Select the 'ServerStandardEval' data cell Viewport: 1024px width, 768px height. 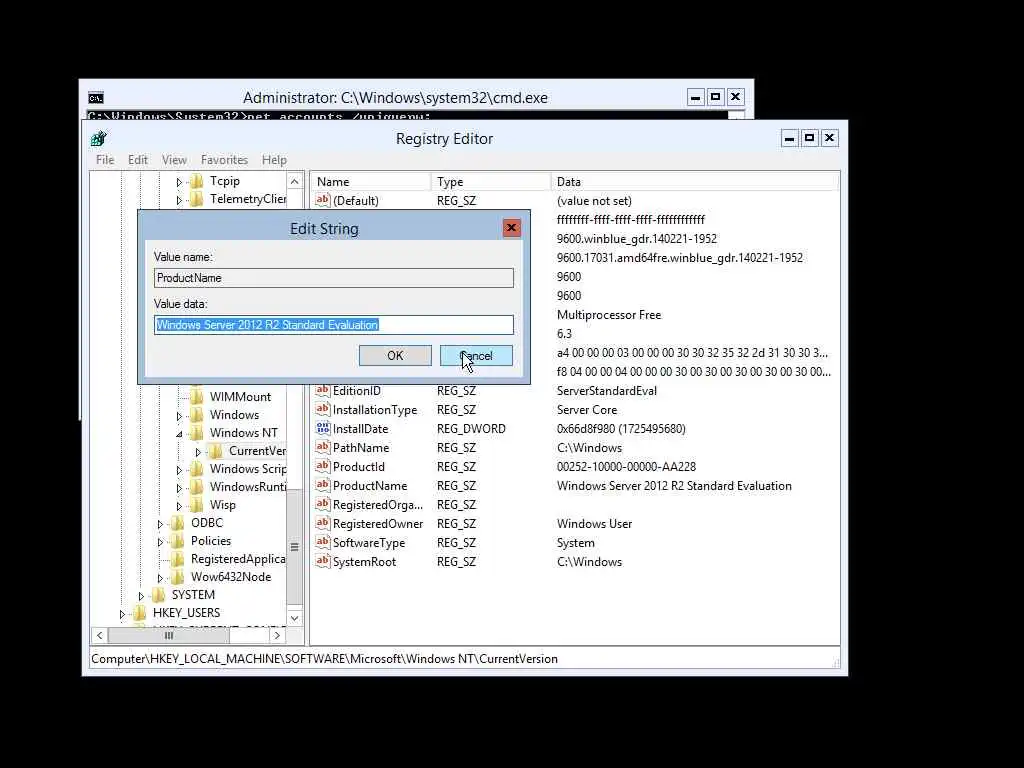point(607,391)
